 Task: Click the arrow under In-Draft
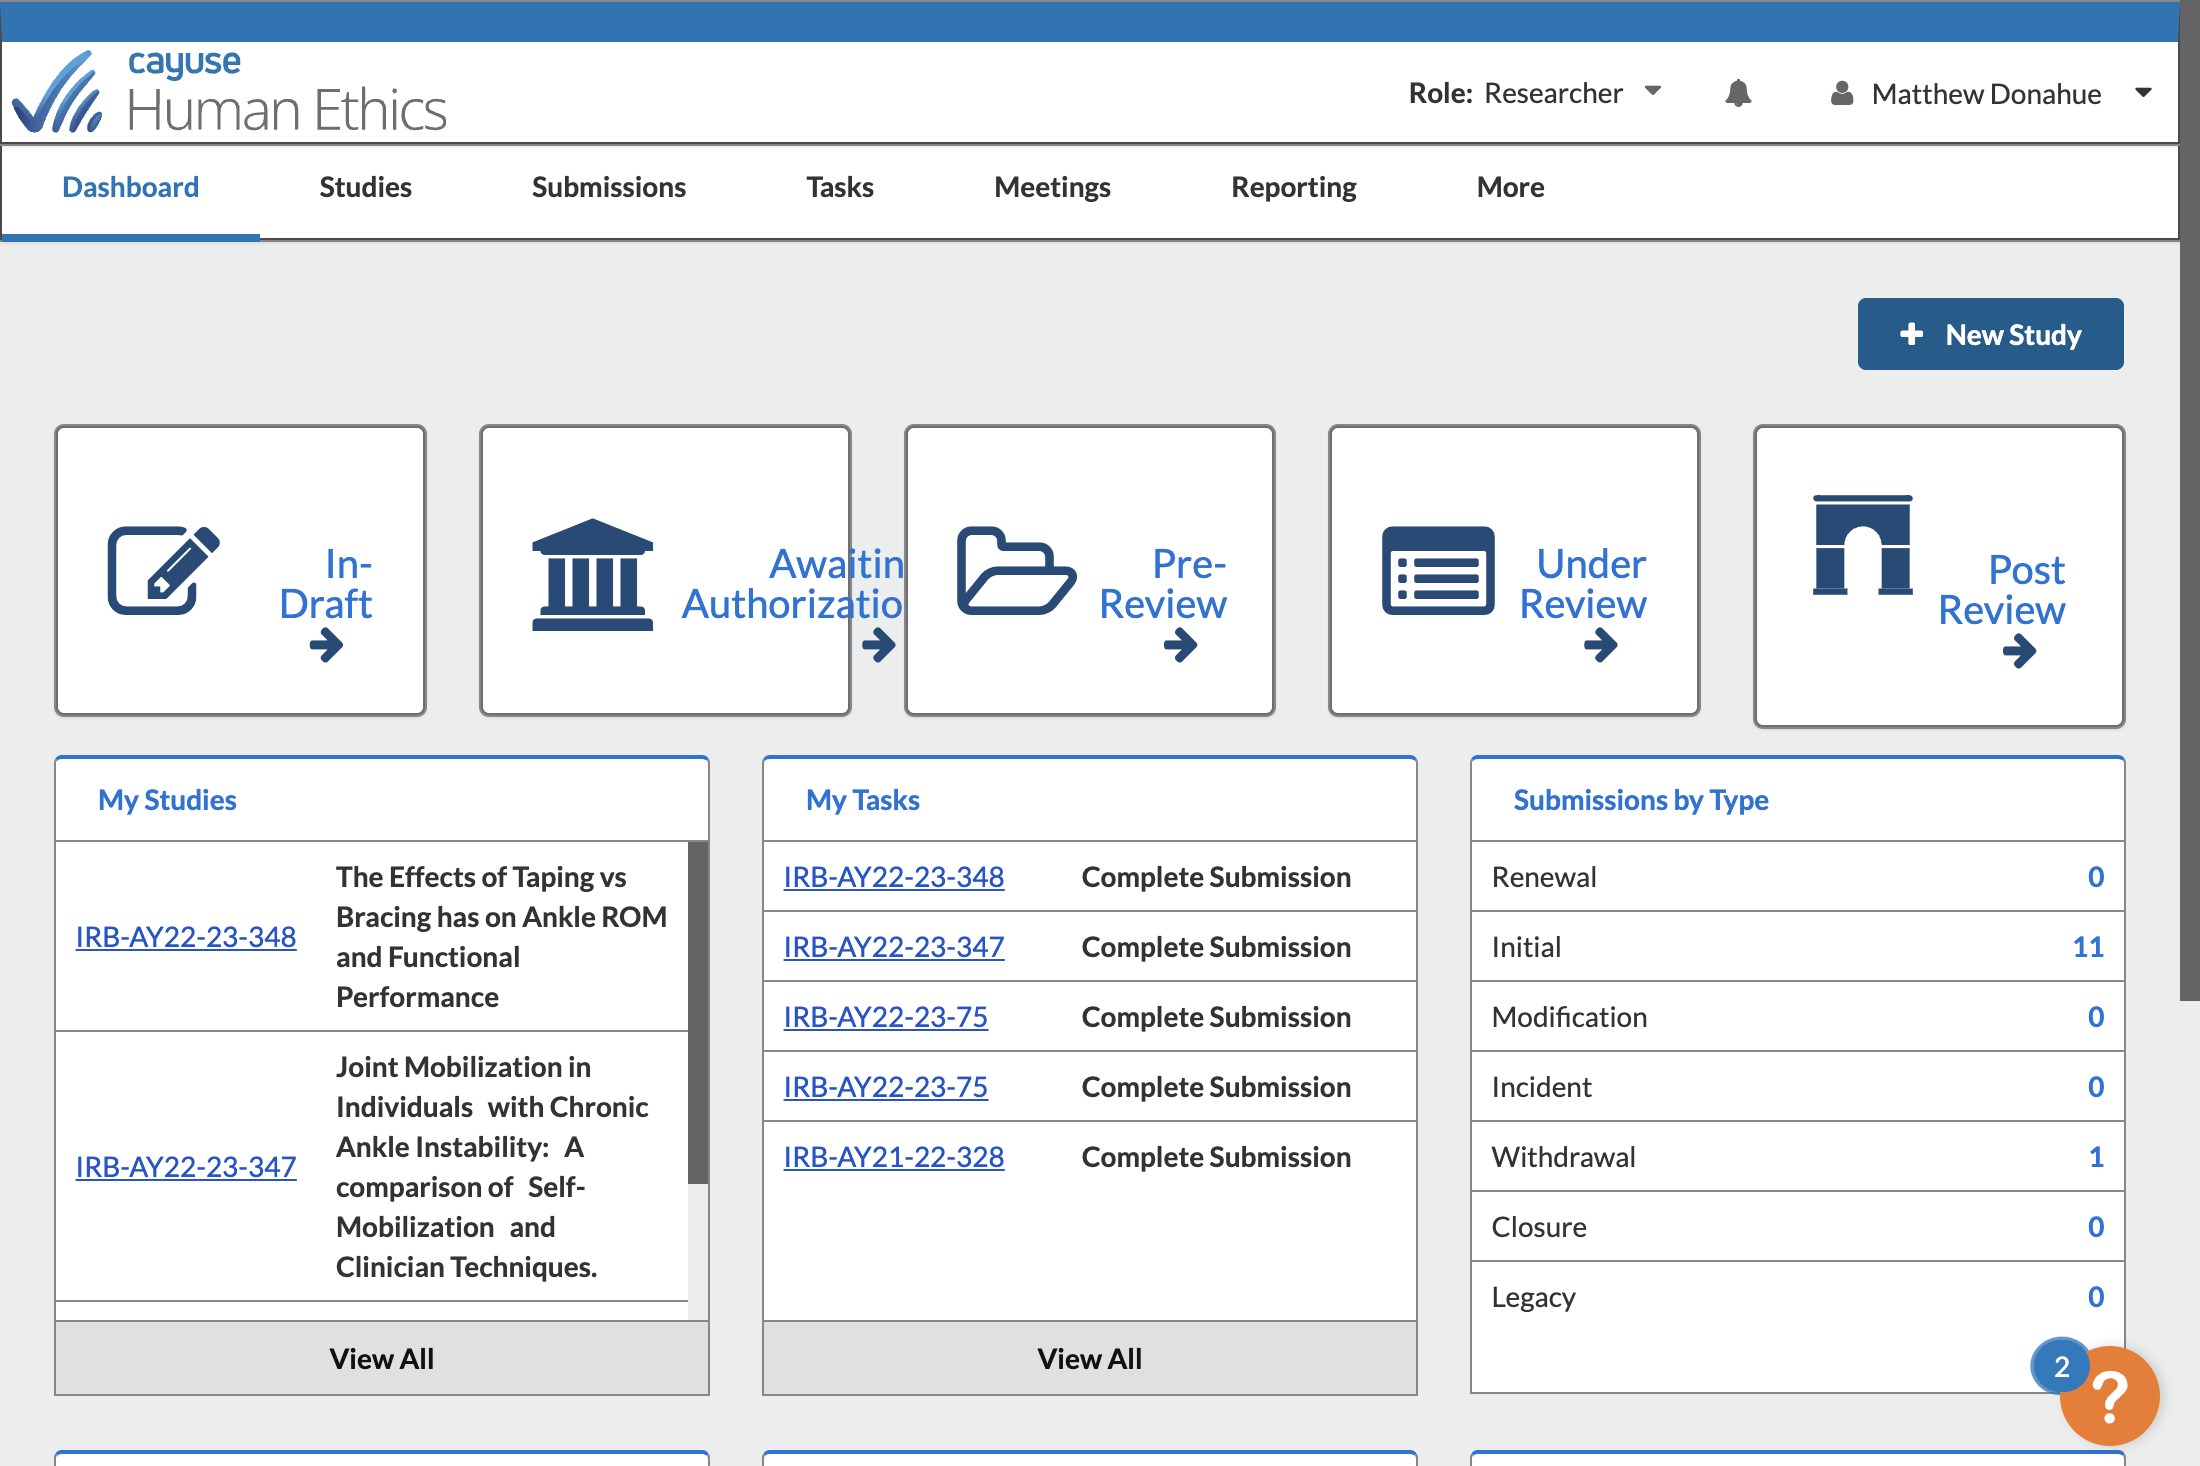pyautogui.click(x=326, y=645)
